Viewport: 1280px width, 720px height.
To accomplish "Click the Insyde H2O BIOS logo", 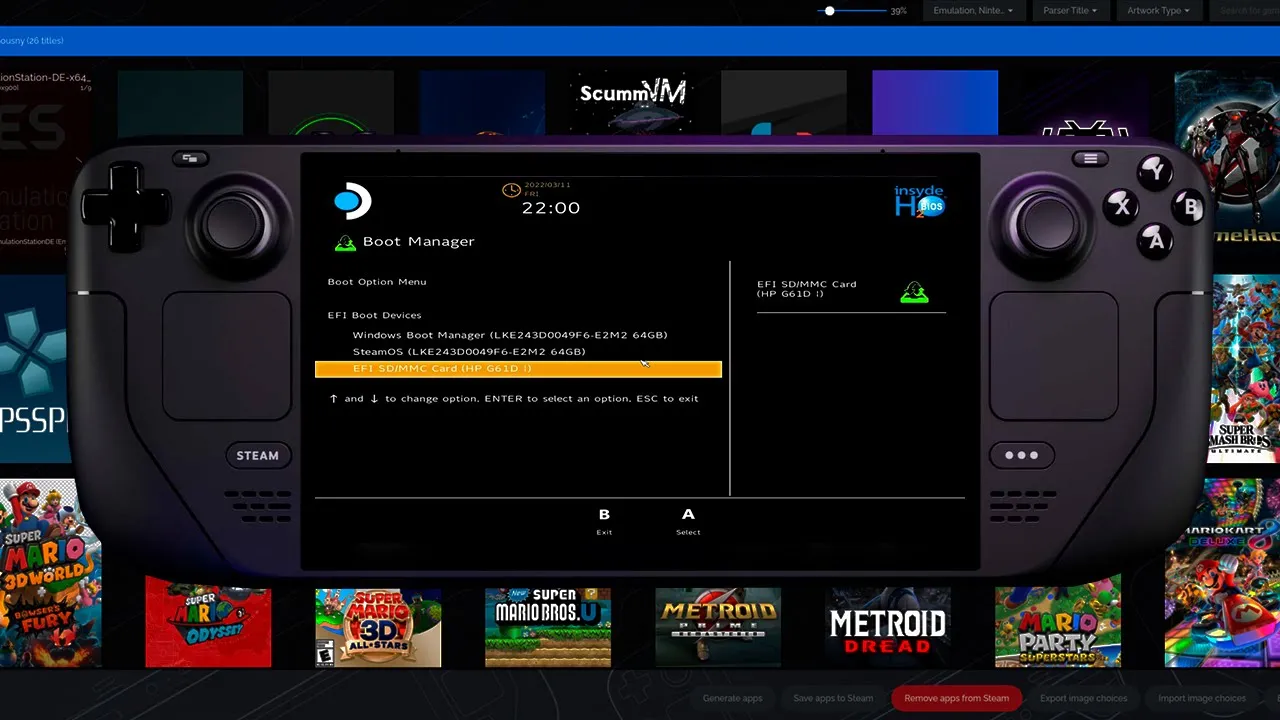I will (919, 201).
